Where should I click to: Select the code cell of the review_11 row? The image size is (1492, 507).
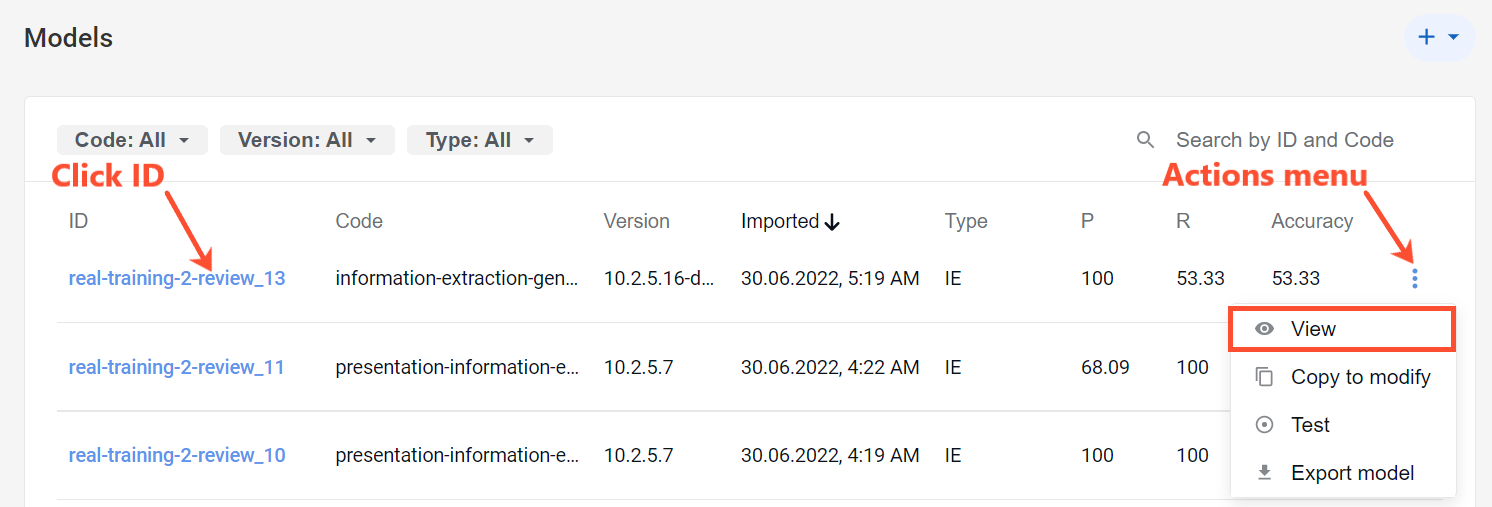coord(457,367)
